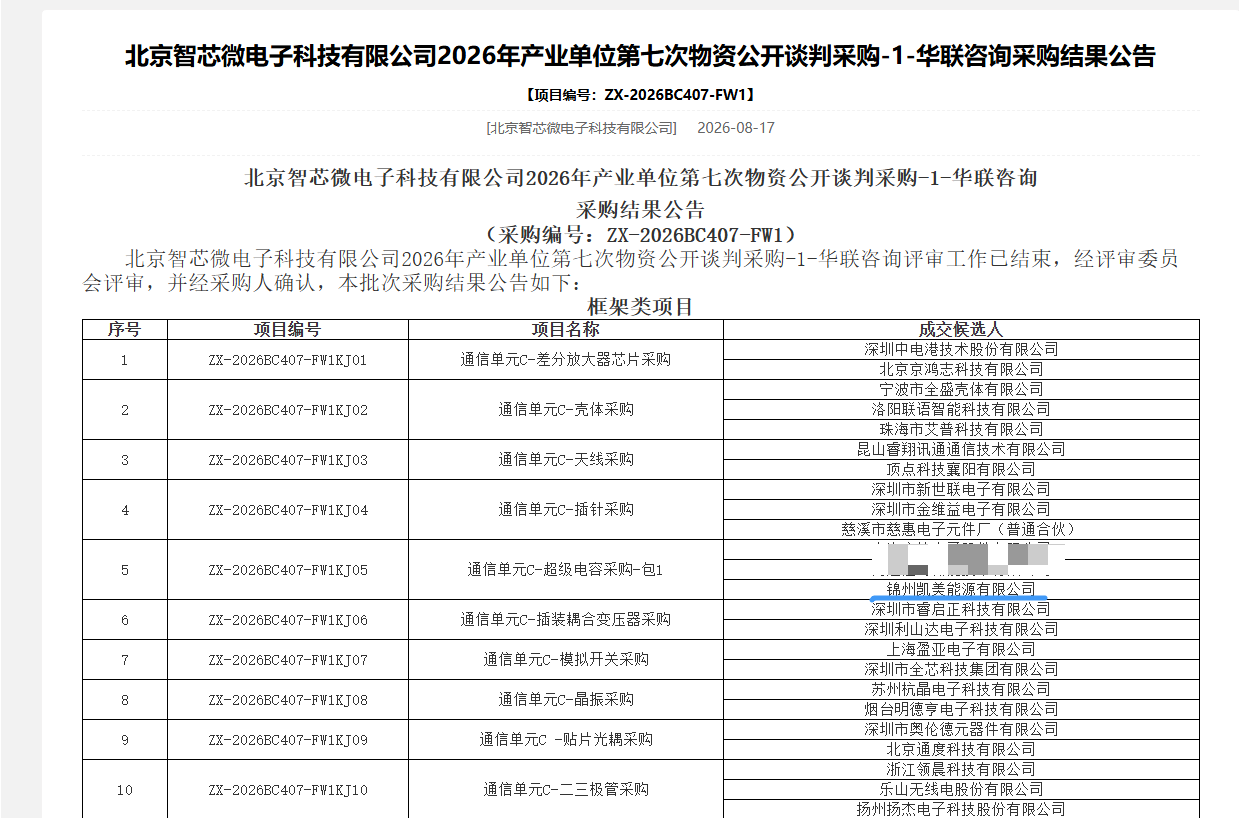Image resolution: width=1239 pixels, height=818 pixels.
Task: Click project code ZX-2026BC407-FW1KJ01 cell
Action: (288, 360)
